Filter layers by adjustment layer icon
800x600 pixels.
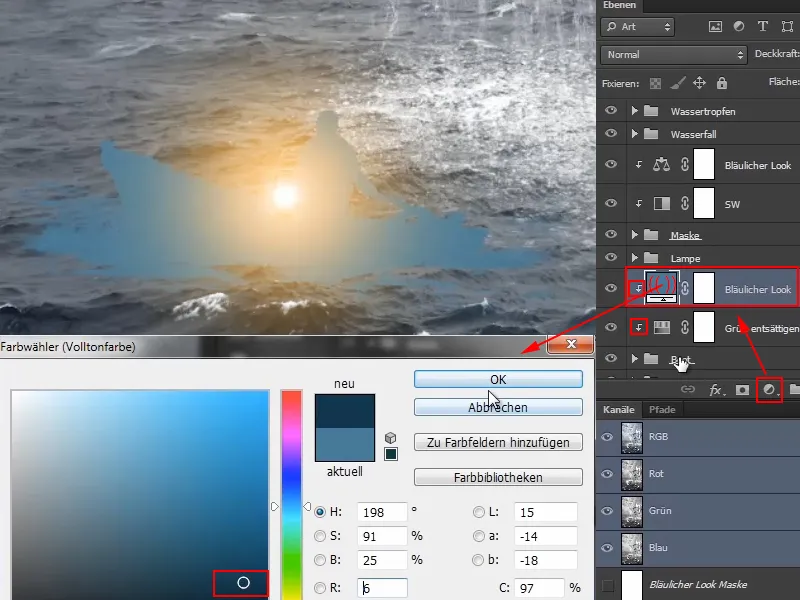739,27
